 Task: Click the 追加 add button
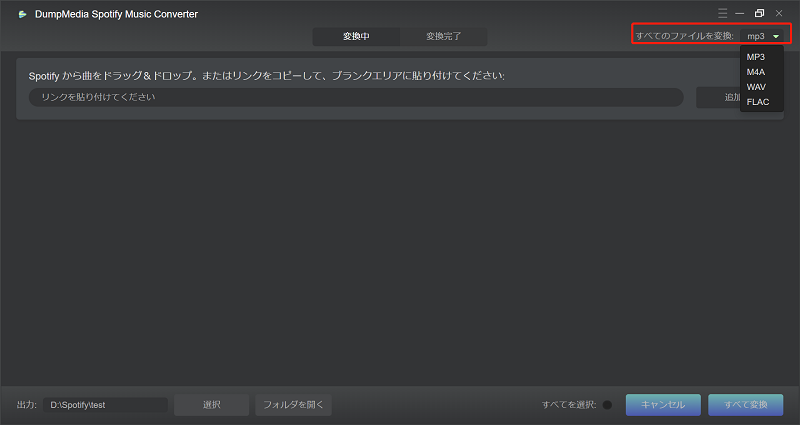[x=718, y=97]
